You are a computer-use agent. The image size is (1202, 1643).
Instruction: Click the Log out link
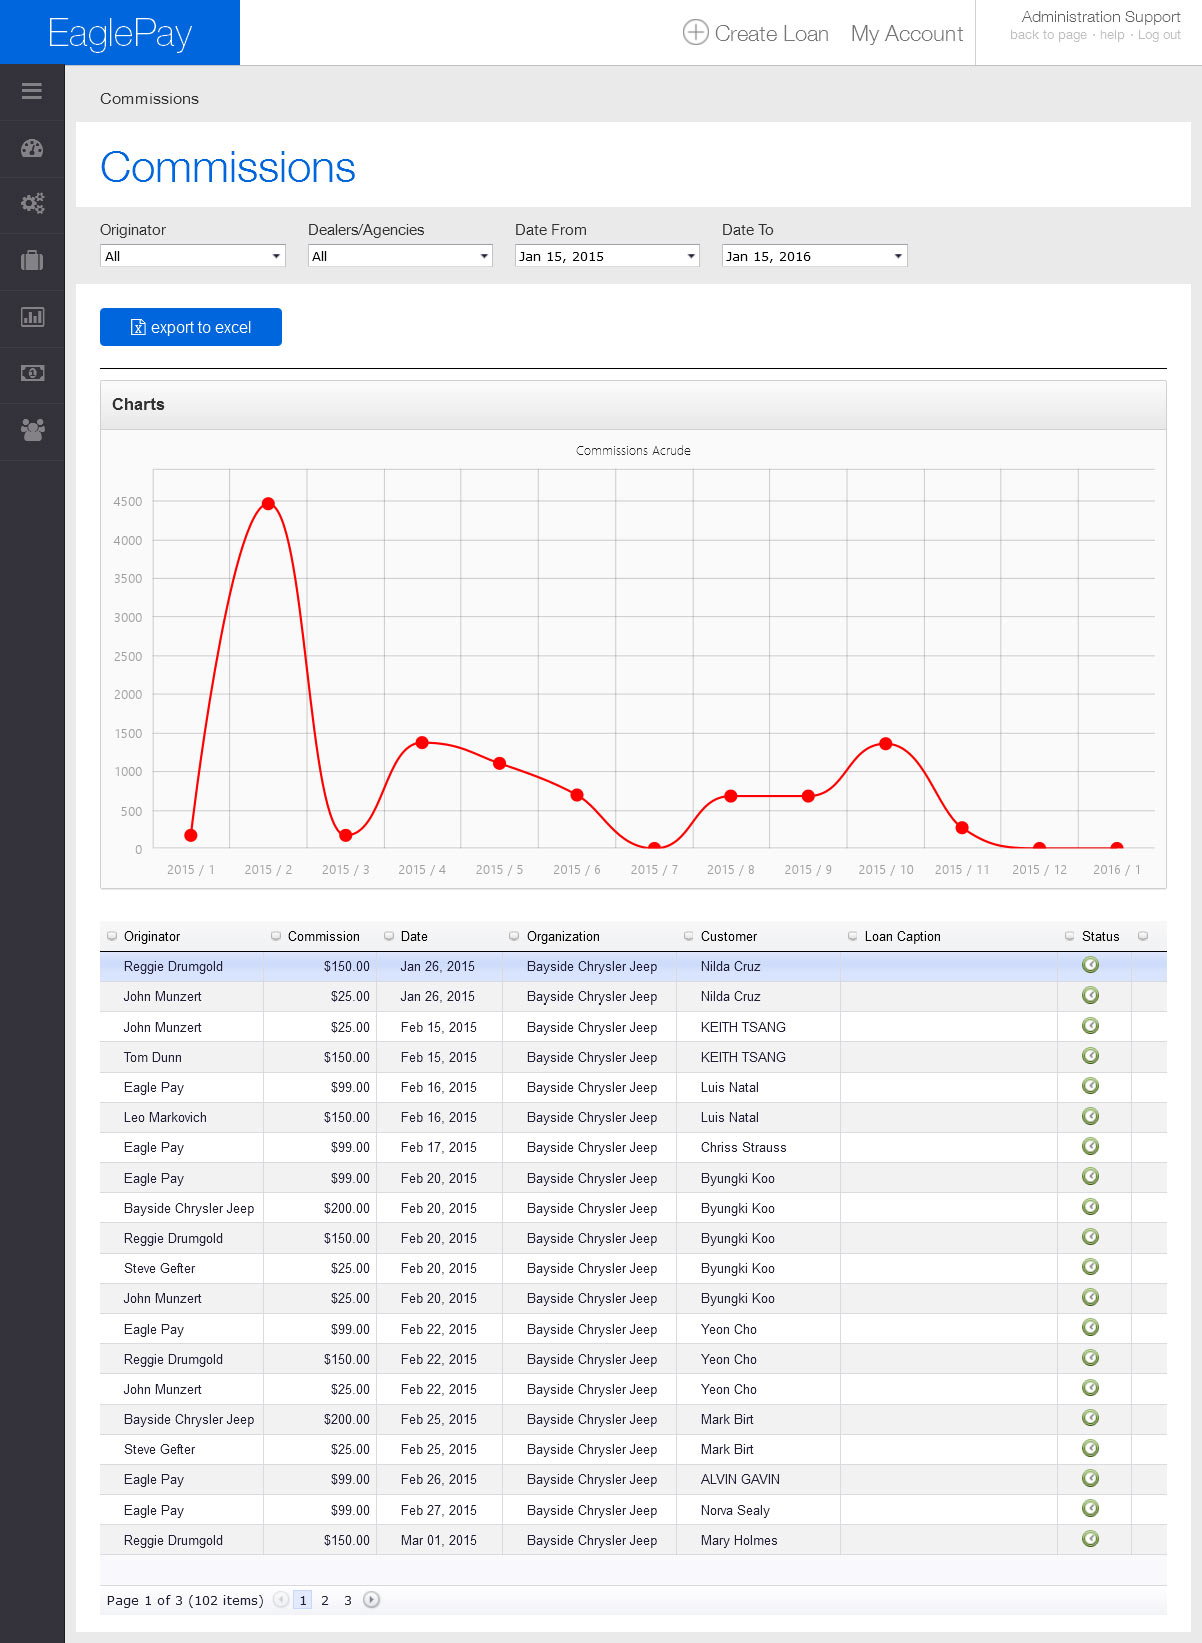pos(1159,35)
